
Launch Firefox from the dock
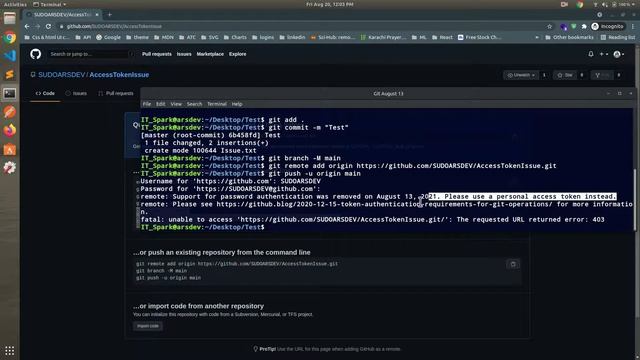9,130
